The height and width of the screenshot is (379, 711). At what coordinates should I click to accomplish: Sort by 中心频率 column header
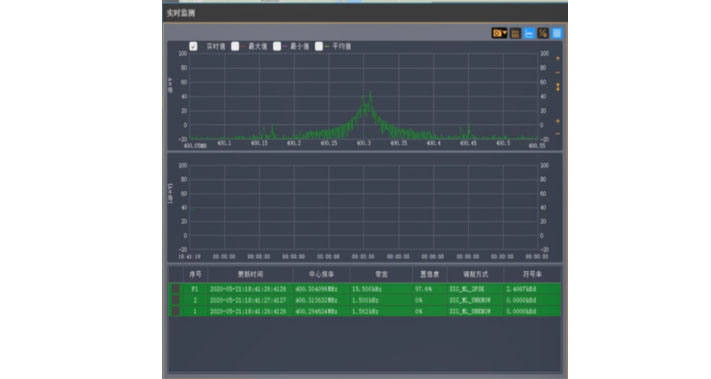[321, 274]
